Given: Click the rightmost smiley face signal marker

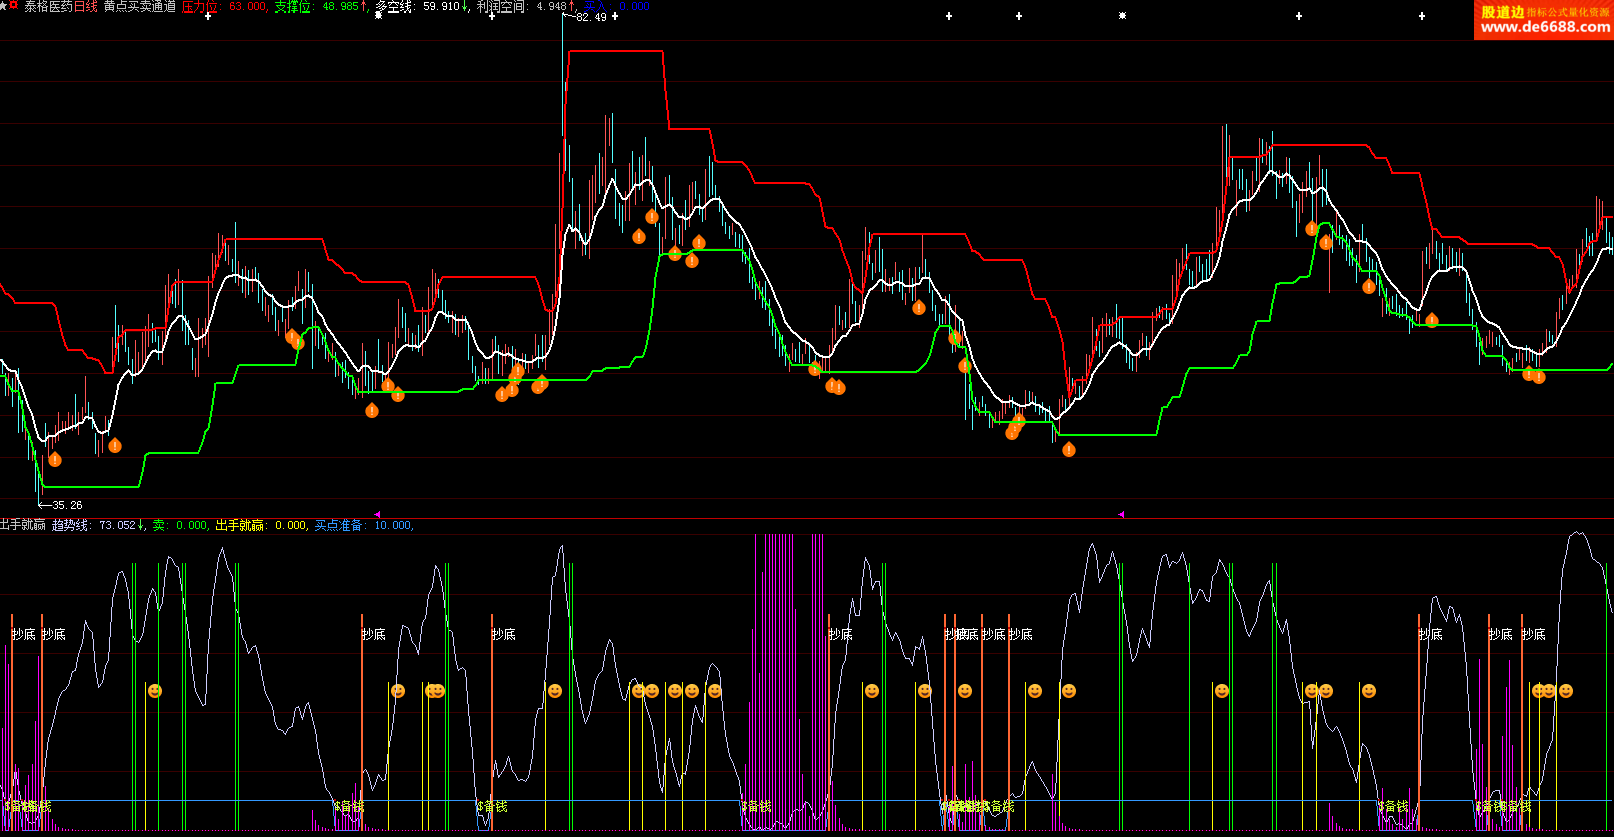Looking at the screenshot, I should coord(1566,691).
